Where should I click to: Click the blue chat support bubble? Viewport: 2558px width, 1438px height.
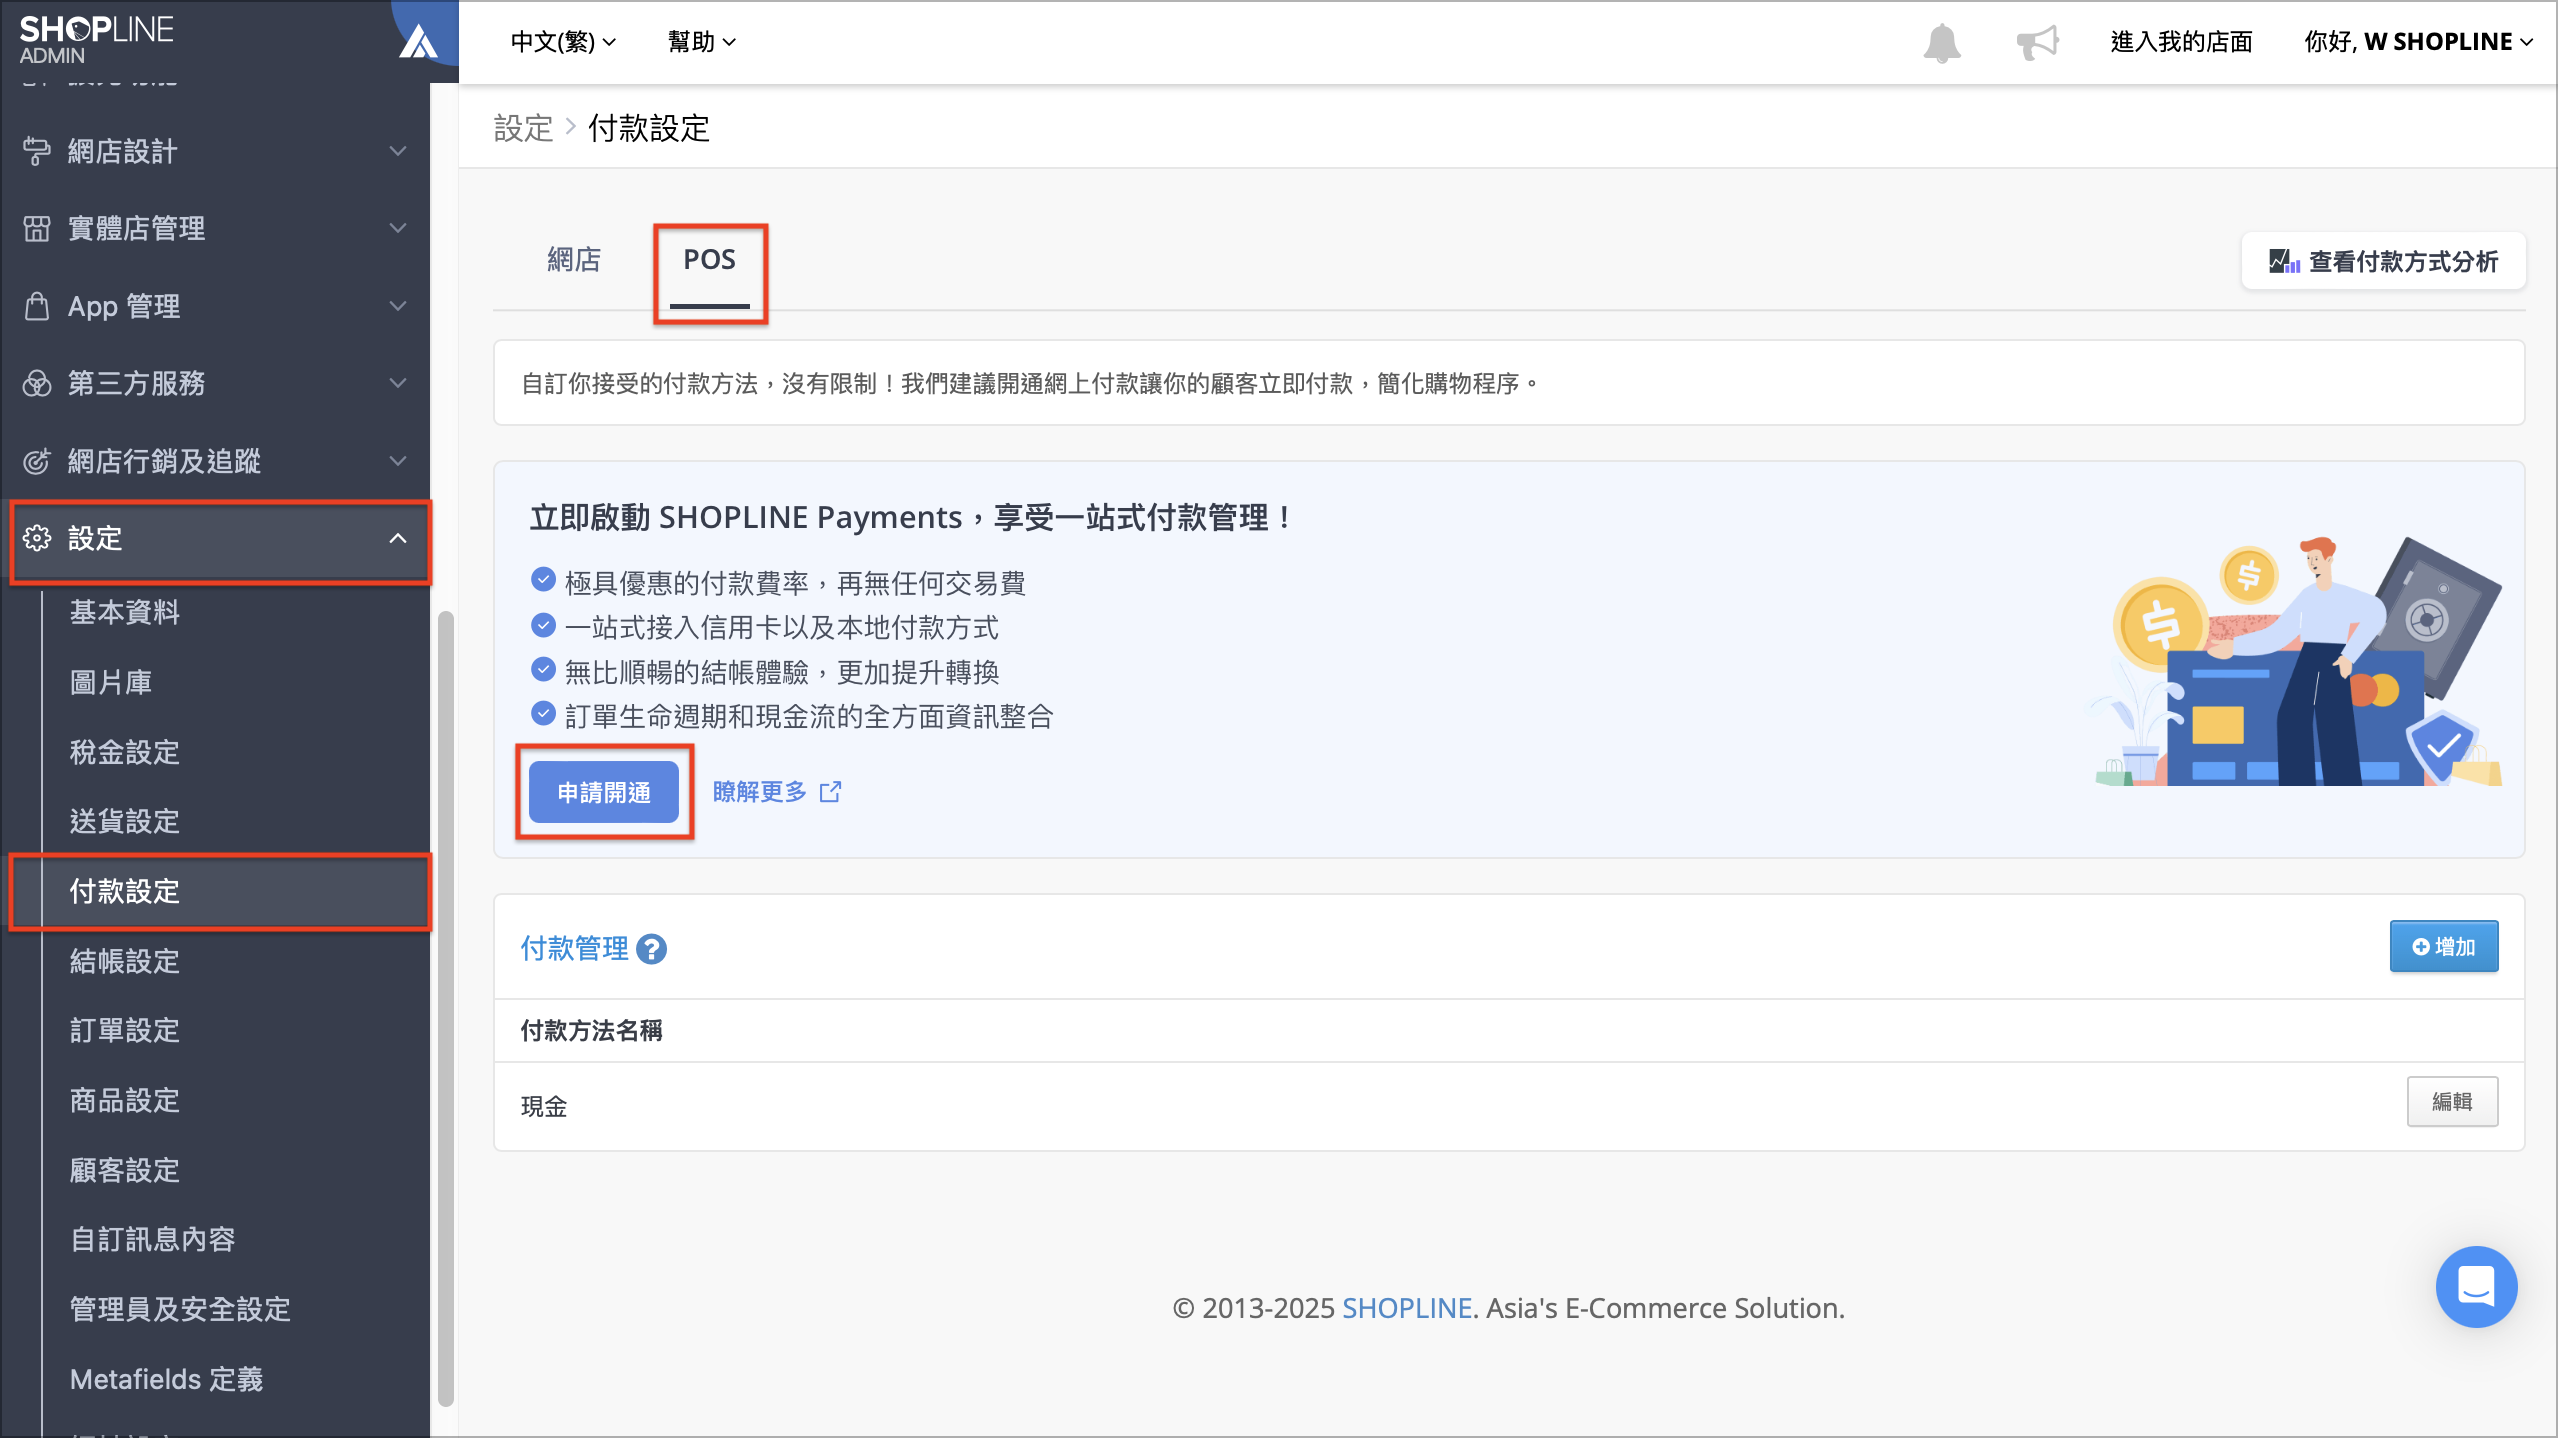[x=2475, y=1286]
